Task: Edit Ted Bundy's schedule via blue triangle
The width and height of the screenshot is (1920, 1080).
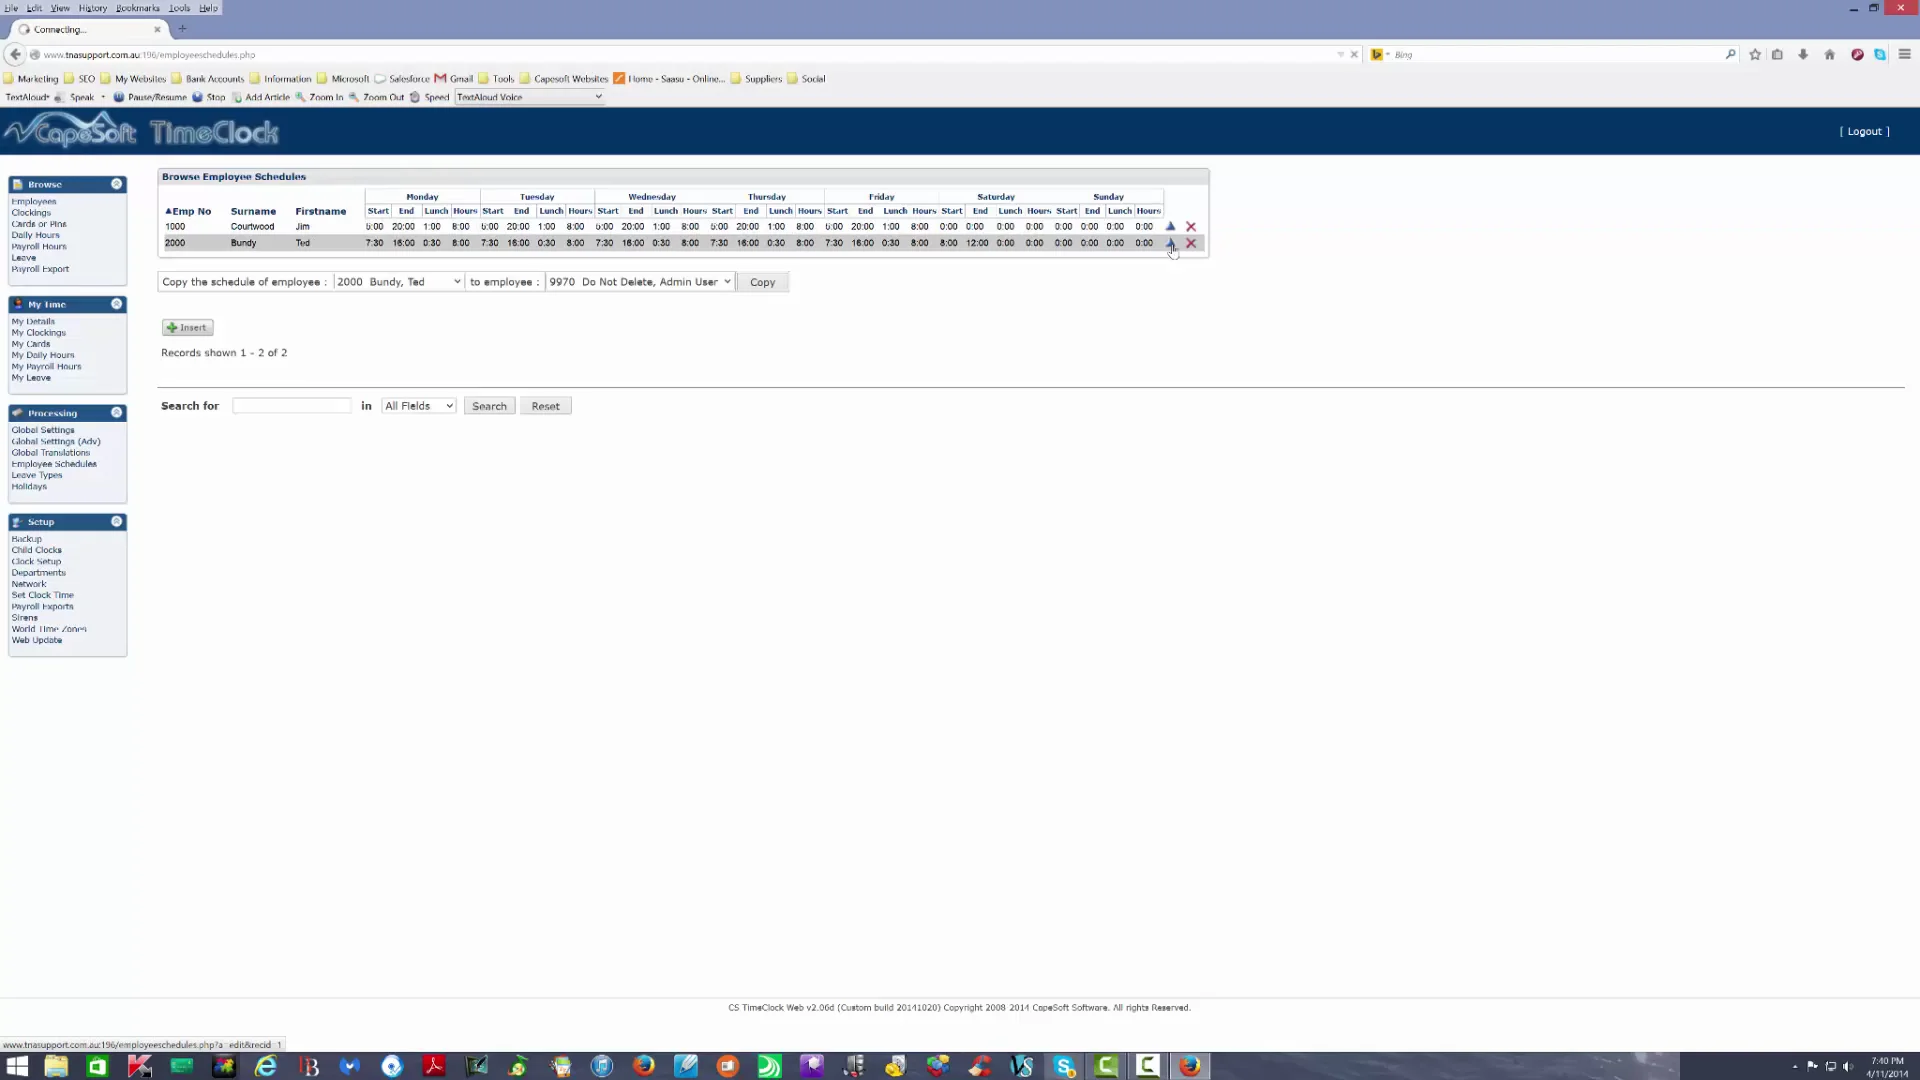Action: coord(1170,243)
